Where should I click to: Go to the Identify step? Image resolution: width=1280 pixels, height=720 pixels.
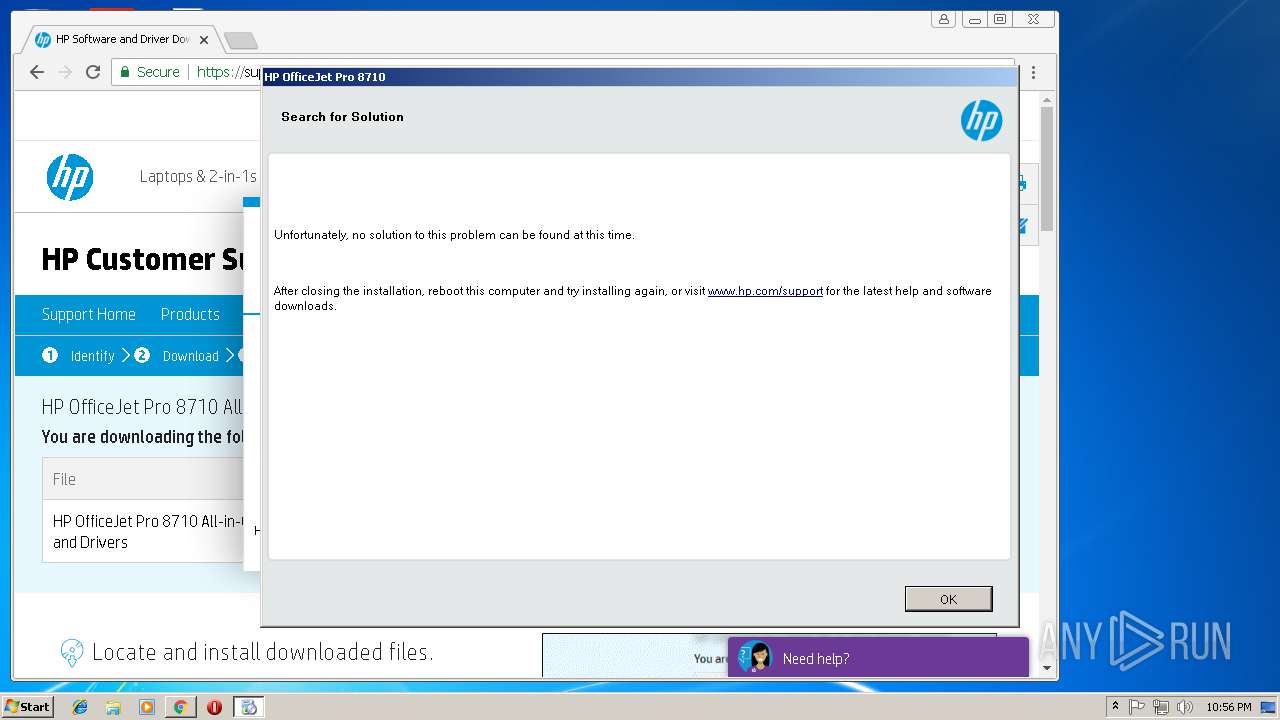[79, 356]
